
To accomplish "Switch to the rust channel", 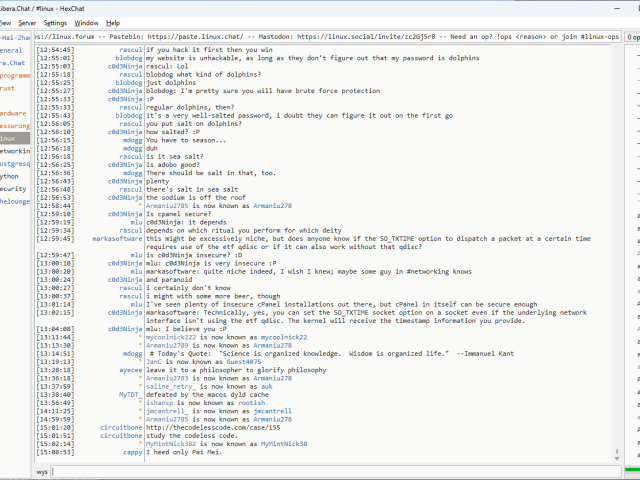I will coord(8,87).
